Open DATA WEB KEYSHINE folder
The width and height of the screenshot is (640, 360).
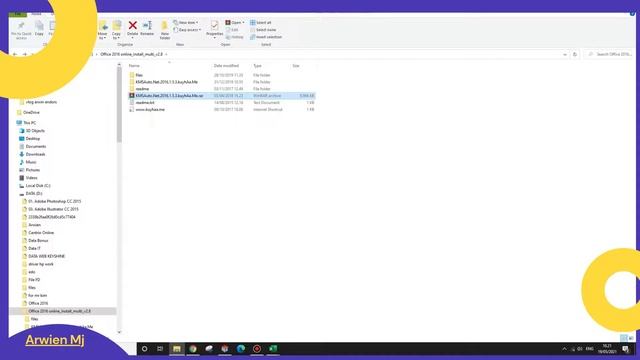[x=44, y=256]
